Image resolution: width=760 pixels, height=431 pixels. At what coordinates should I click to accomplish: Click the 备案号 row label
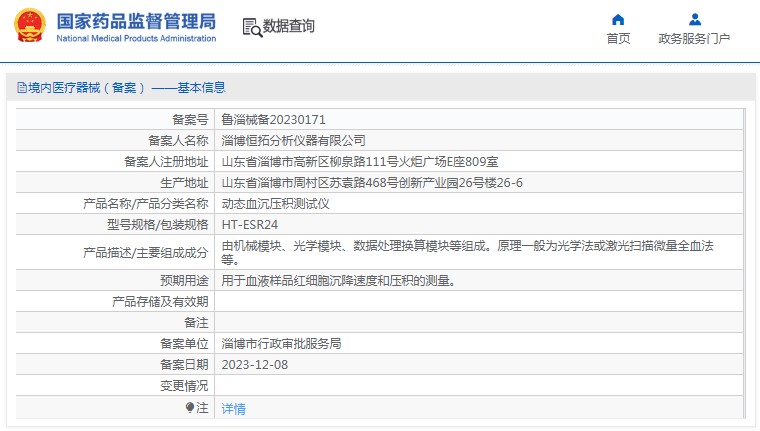190,119
